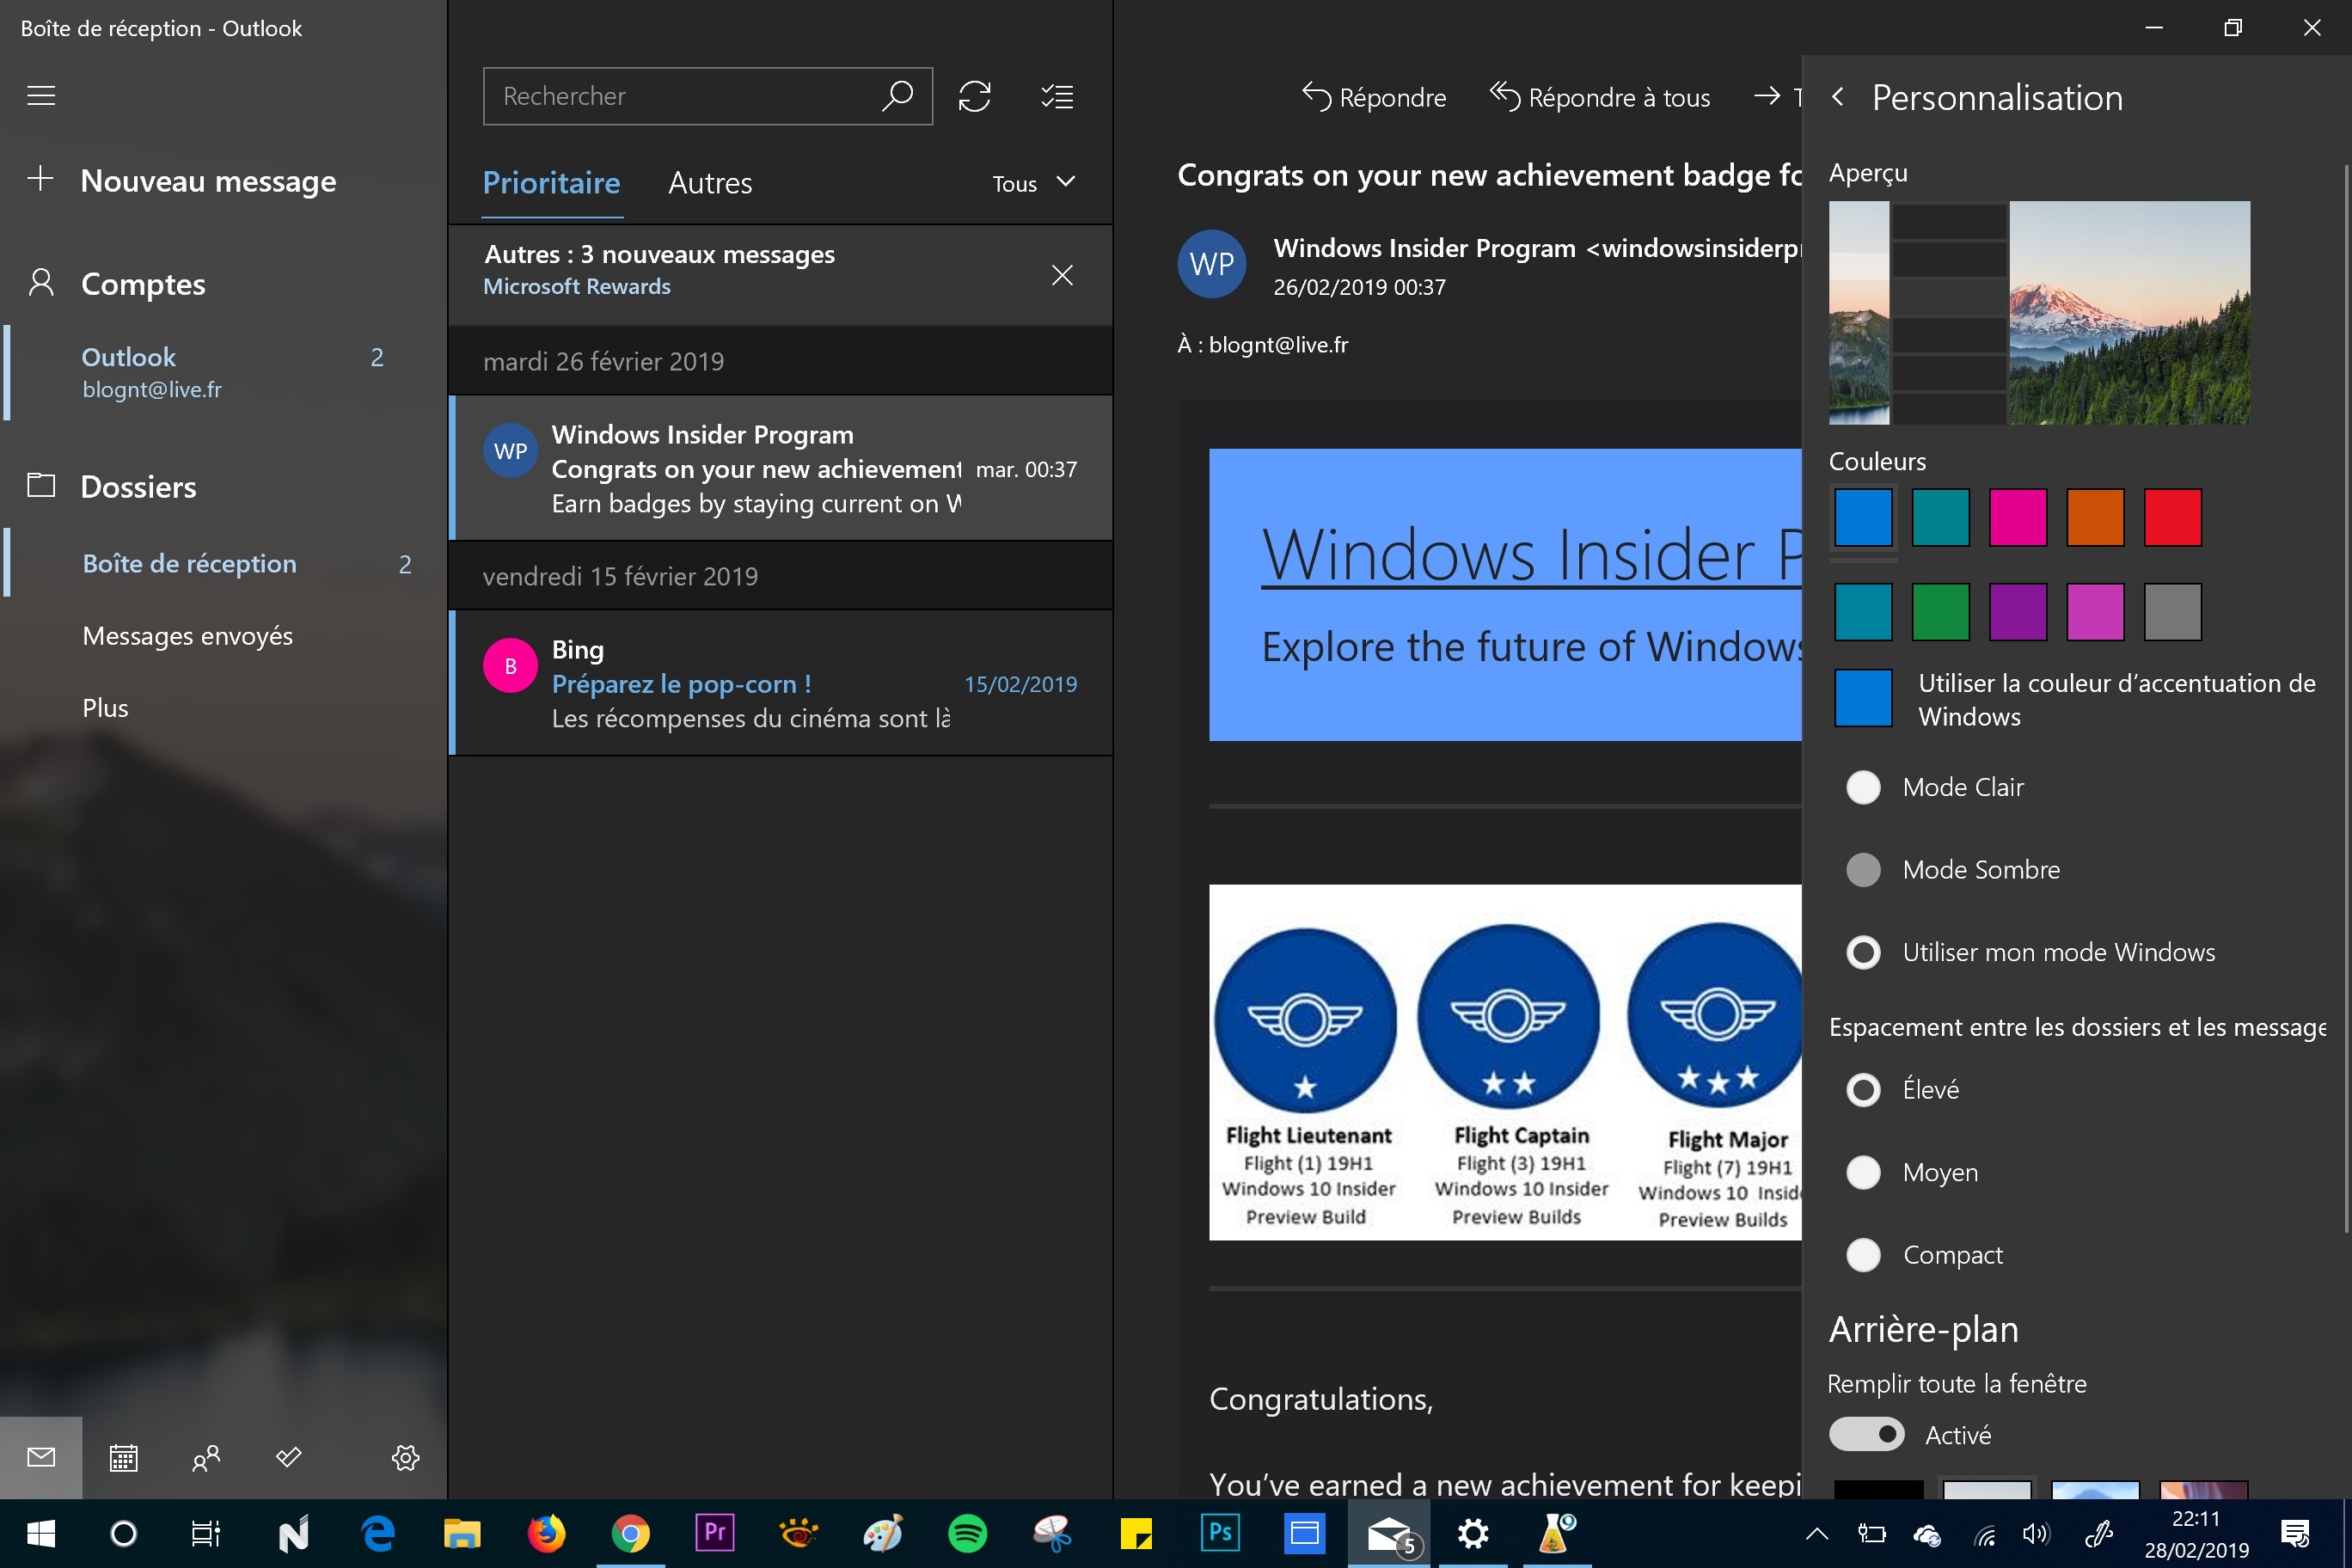This screenshot has width=2352, height=1568.
Task: Switch to the Autres tab
Action: 710,183
